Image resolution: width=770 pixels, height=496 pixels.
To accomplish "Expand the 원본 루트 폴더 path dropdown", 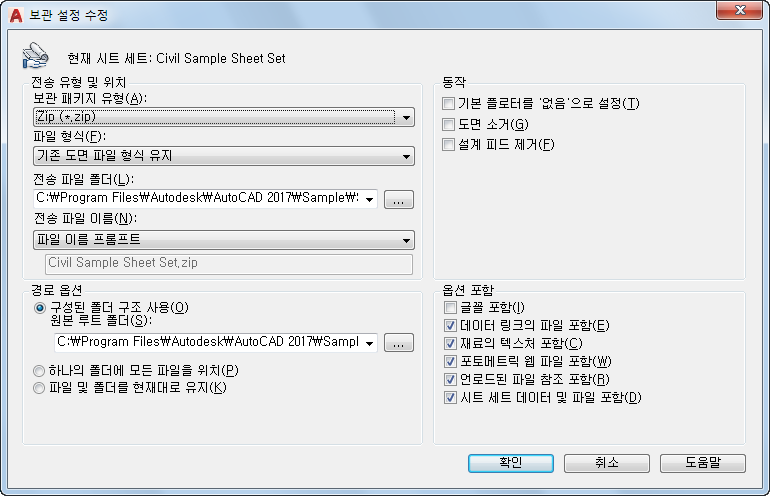I will 369,343.
